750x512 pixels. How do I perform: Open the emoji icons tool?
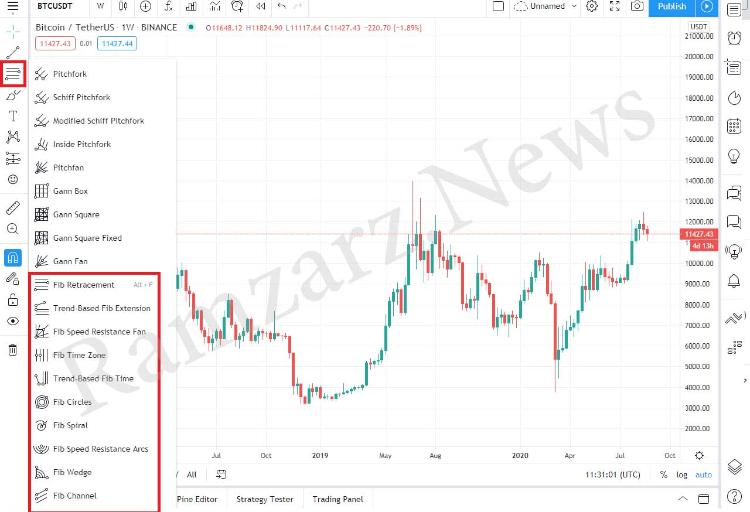(x=13, y=179)
